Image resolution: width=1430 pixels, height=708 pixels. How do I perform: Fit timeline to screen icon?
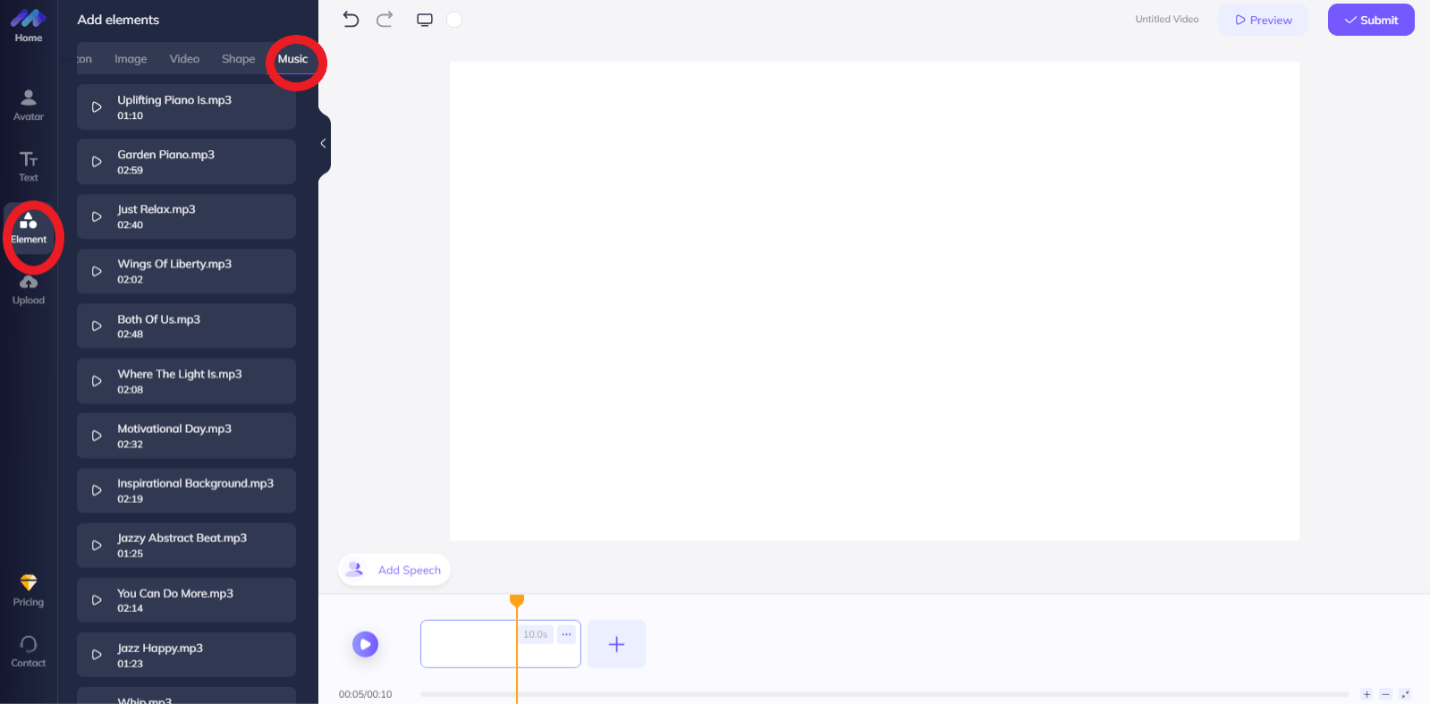tap(1405, 694)
